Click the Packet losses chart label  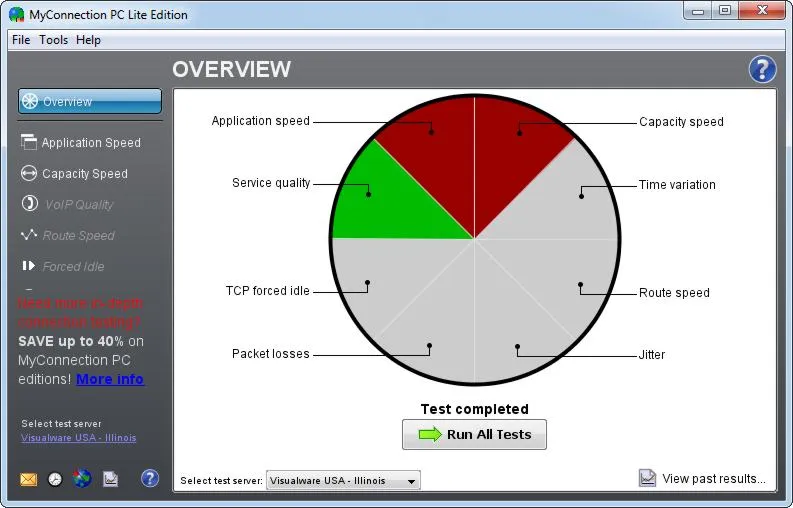[x=271, y=354]
